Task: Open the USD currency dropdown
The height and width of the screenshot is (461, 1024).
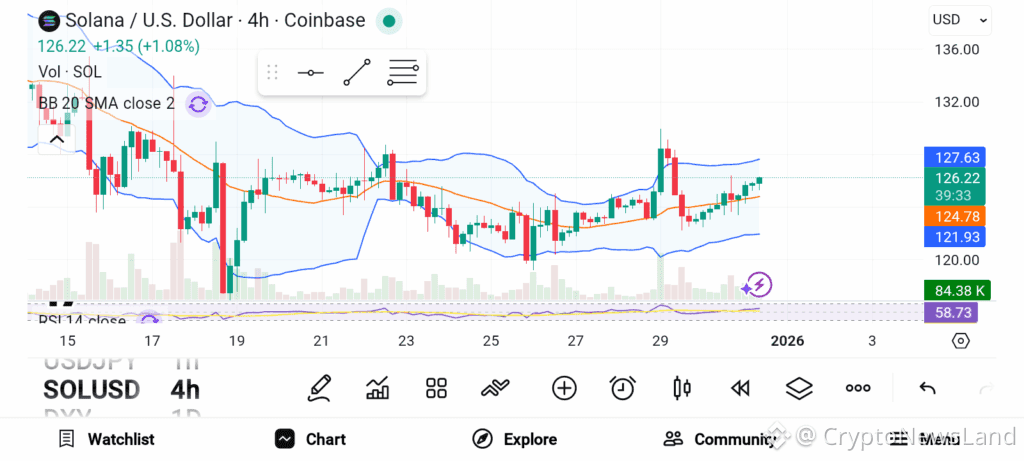Action: click(960, 19)
